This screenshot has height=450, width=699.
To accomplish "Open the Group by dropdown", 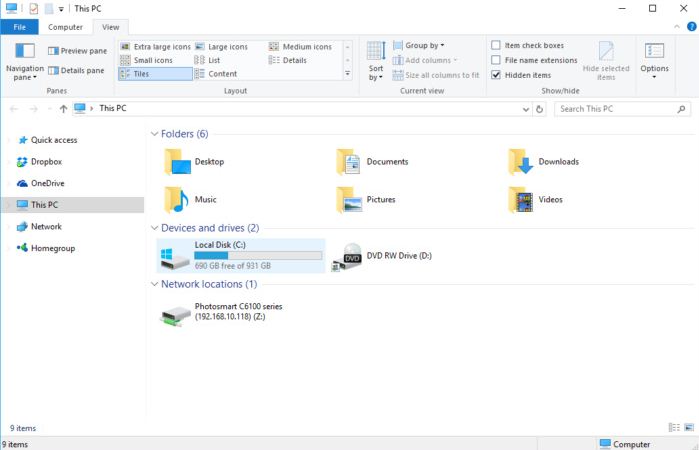I will (x=419, y=45).
